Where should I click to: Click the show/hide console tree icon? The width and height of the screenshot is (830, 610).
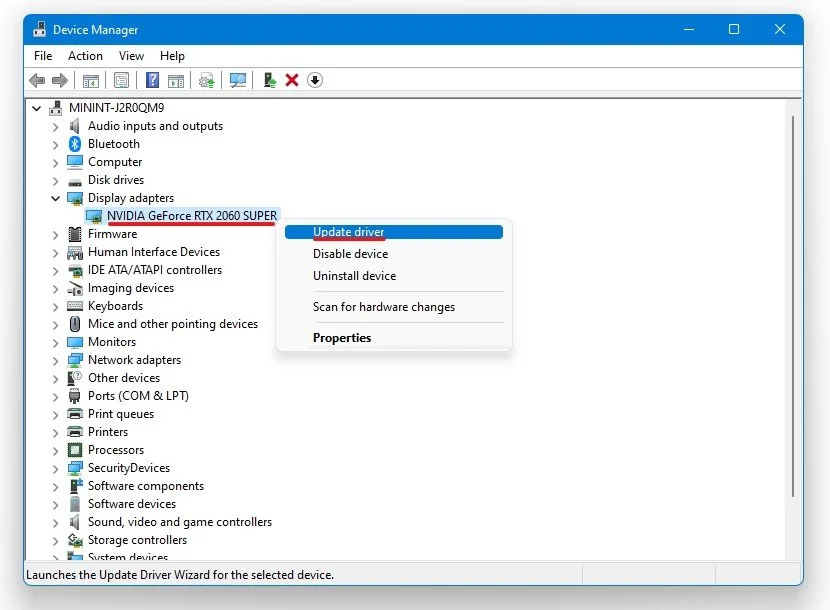coord(90,80)
